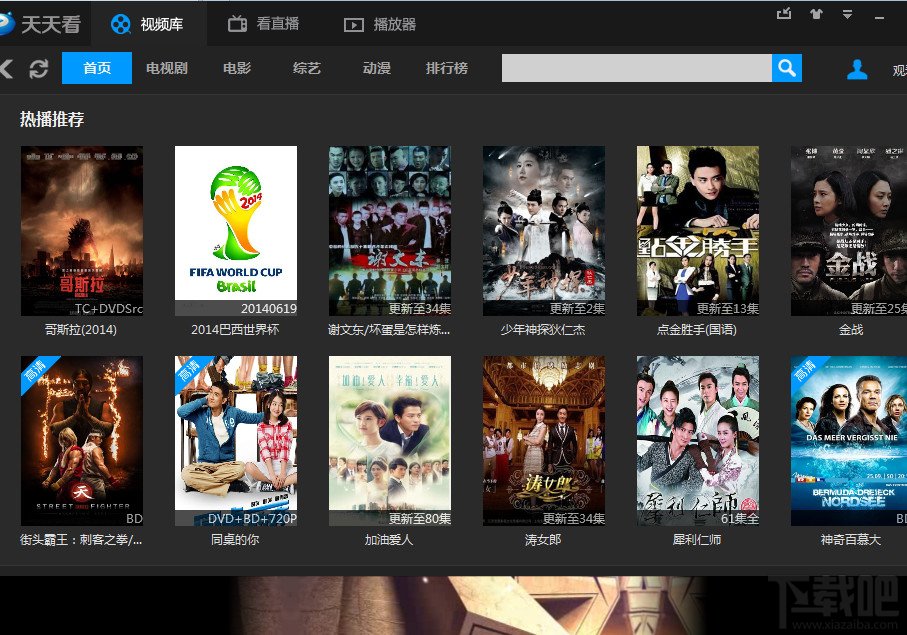Open the 电视剧 category

(x=167, y=68)
